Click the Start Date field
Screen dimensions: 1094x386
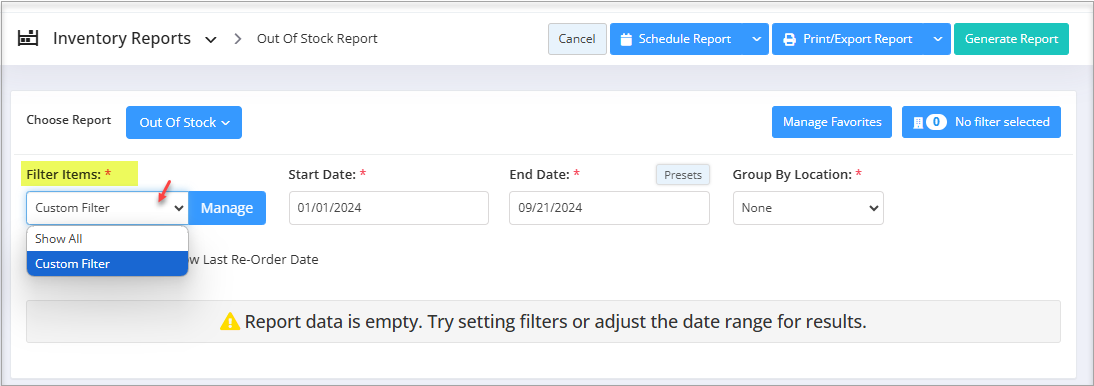coord(389,208)
